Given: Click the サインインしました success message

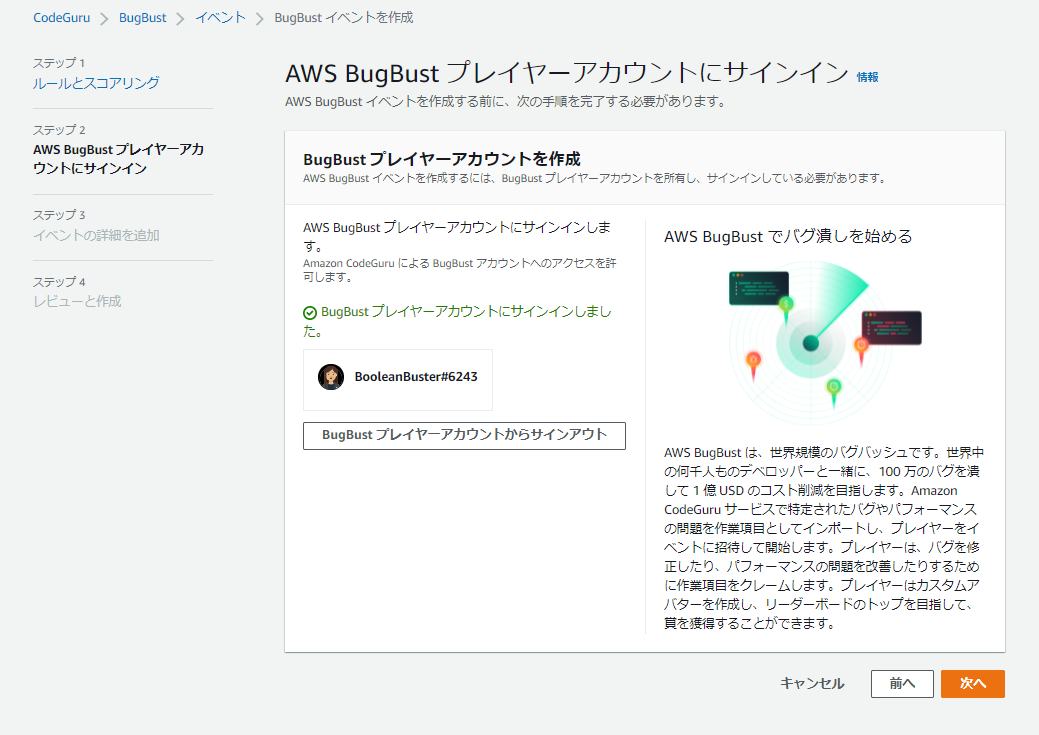Looking at the screenshot, I should point(457,321).
